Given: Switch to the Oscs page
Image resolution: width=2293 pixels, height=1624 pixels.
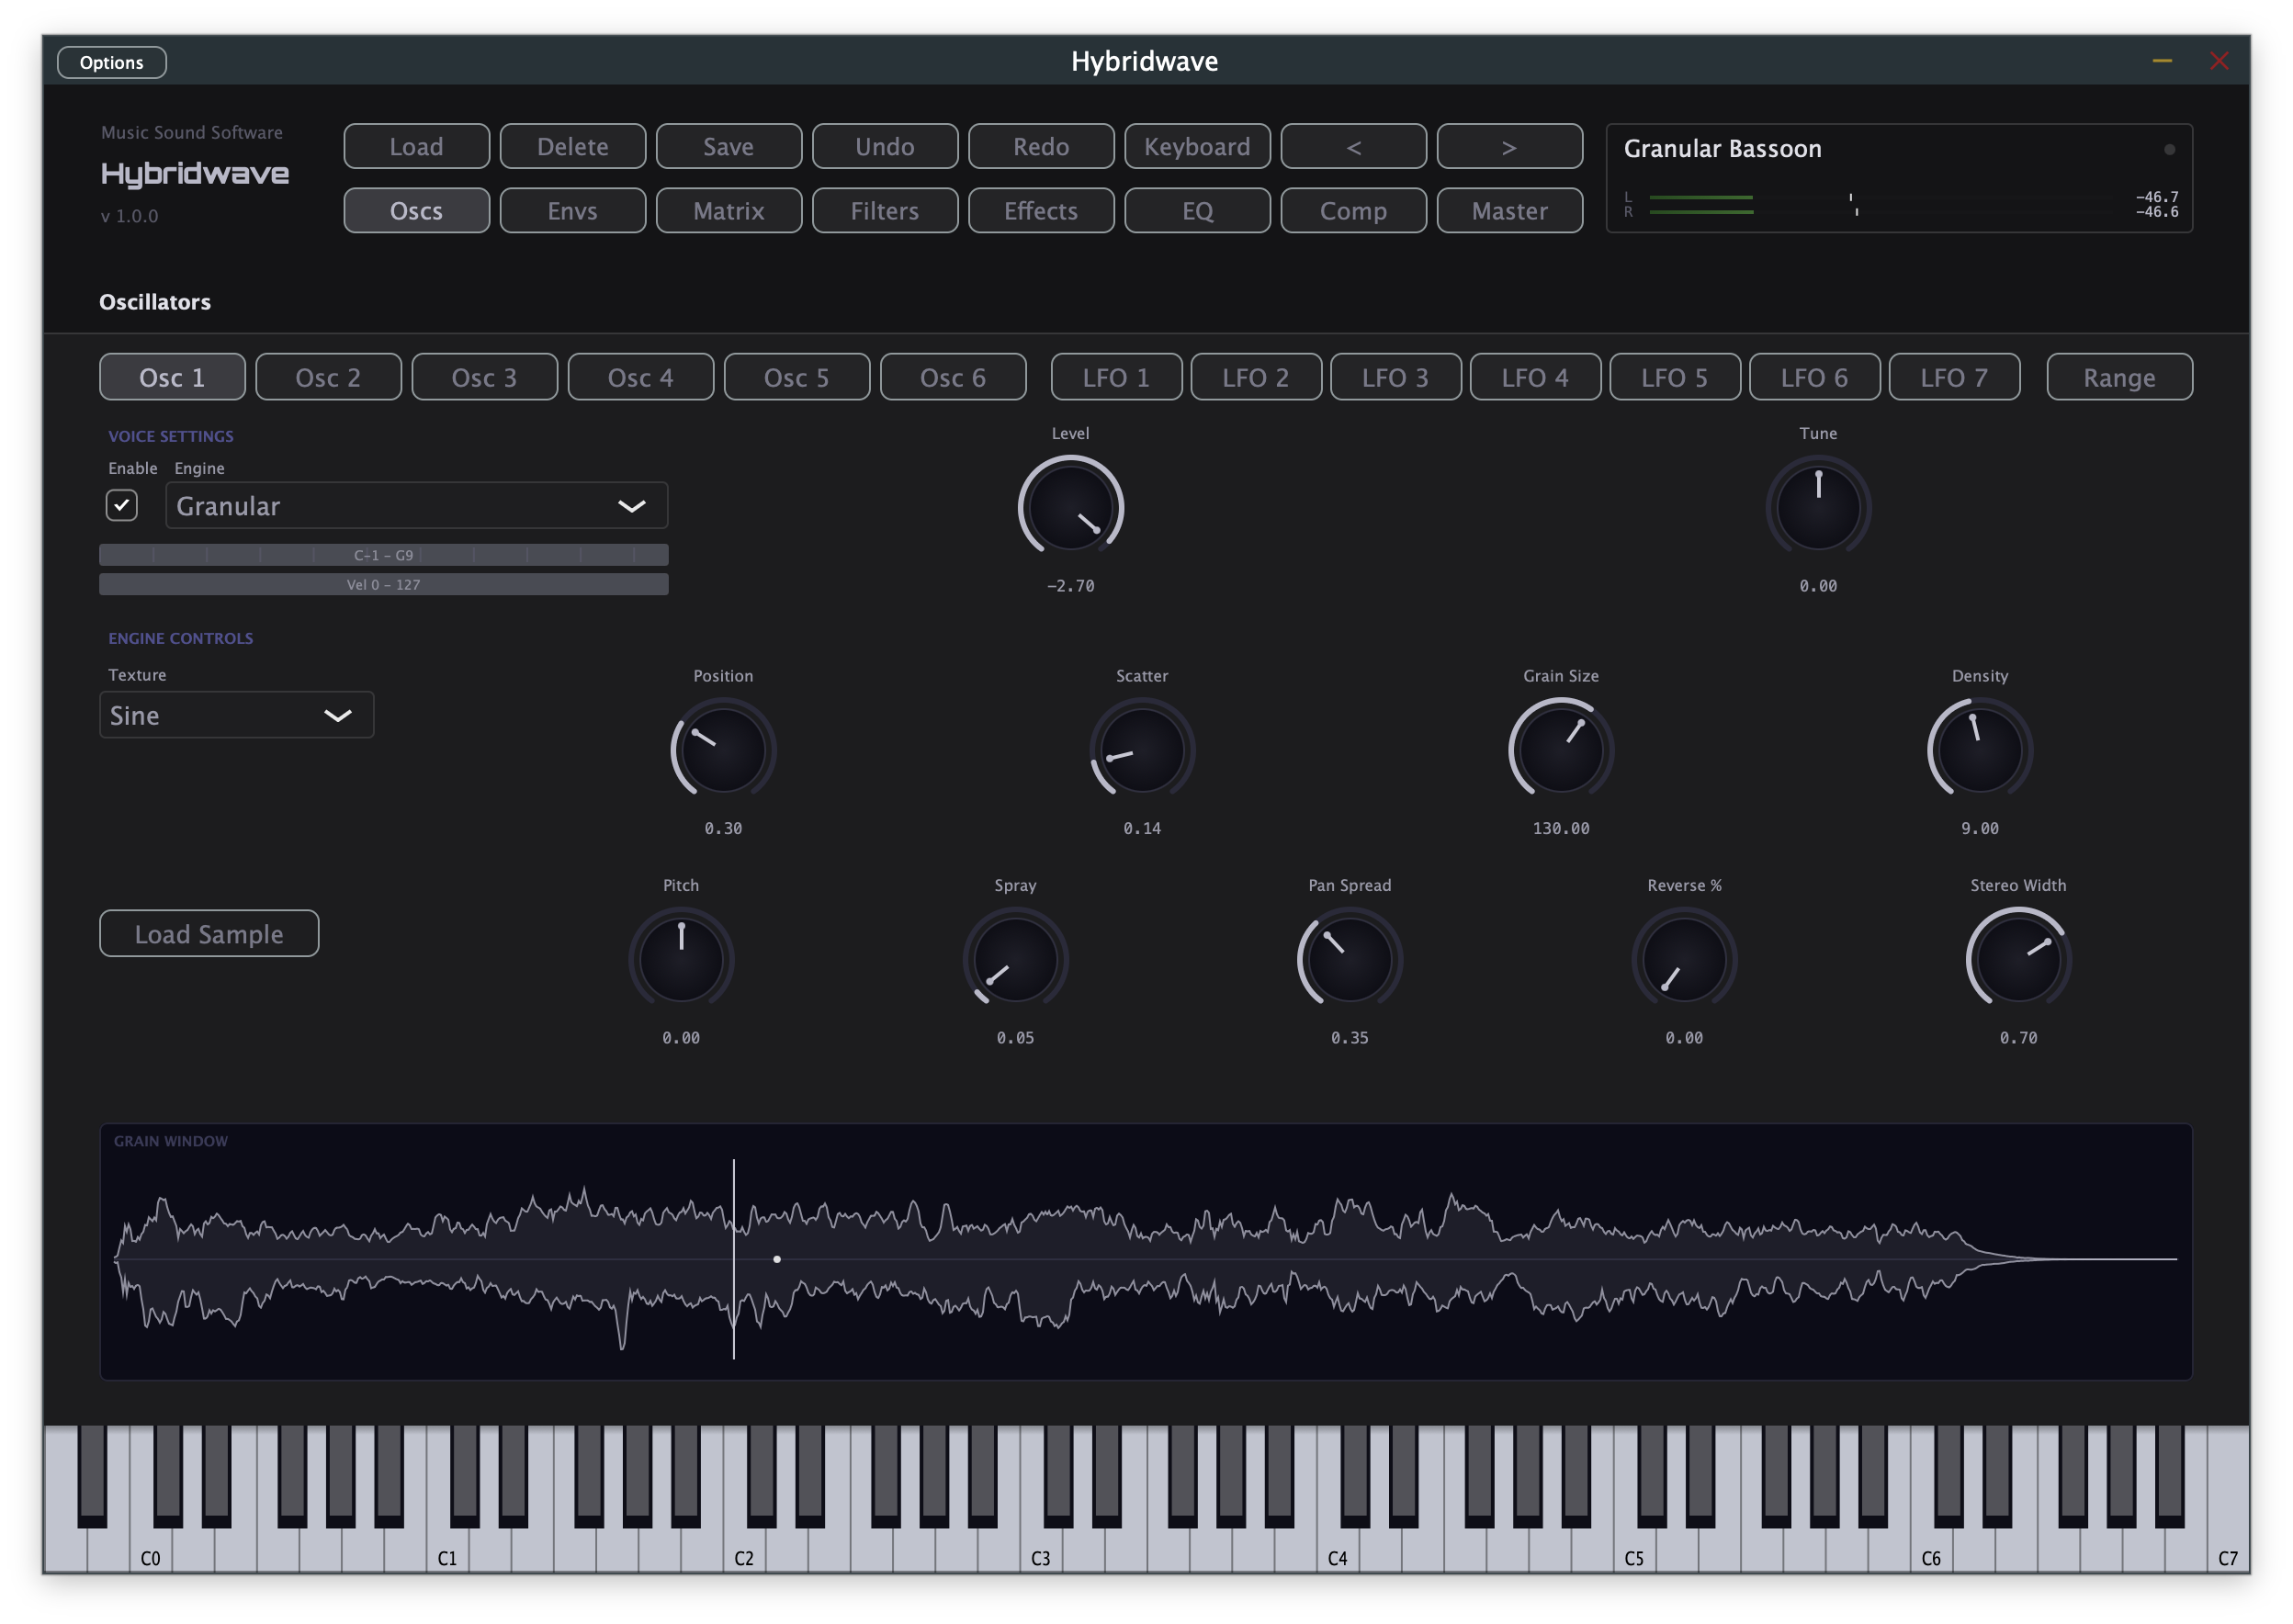Looking at the screenshot, I should point(416,211).
